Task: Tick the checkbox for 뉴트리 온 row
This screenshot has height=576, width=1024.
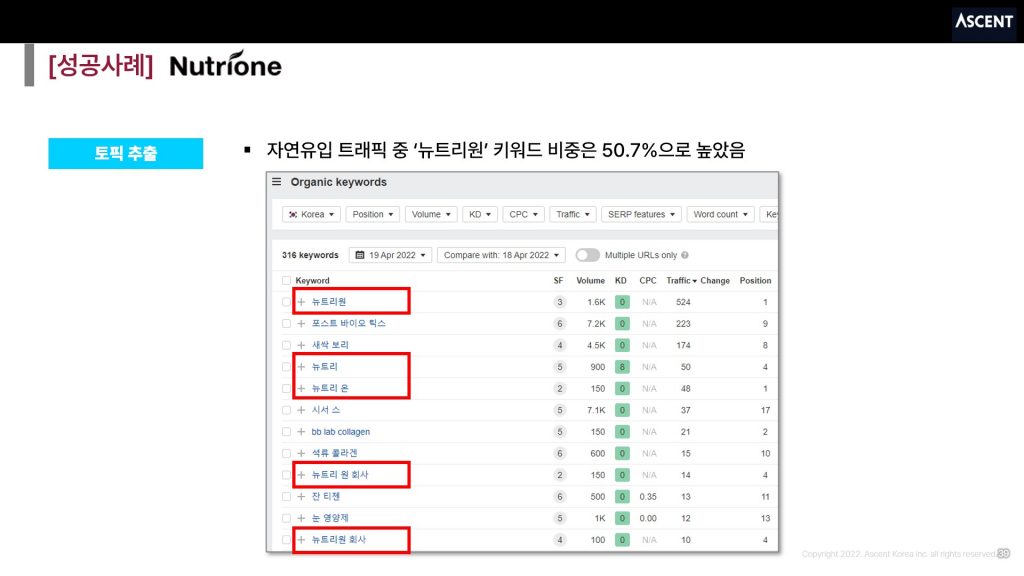Action: [x=286, y=389]
